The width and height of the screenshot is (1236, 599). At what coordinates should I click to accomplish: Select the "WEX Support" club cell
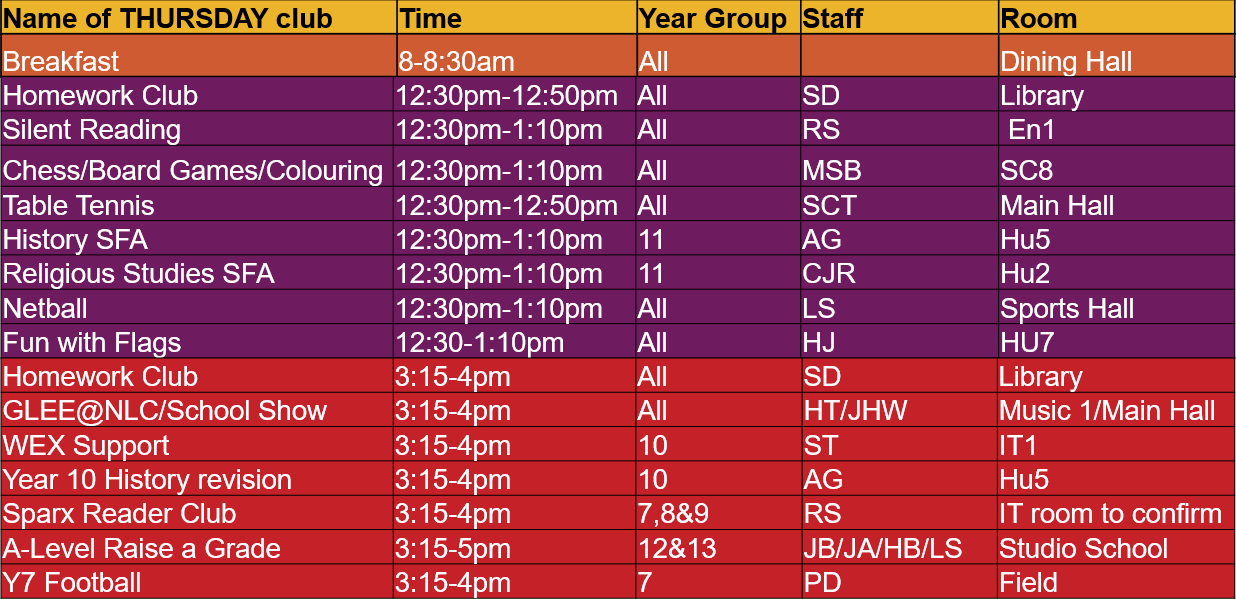click(86, 445)
